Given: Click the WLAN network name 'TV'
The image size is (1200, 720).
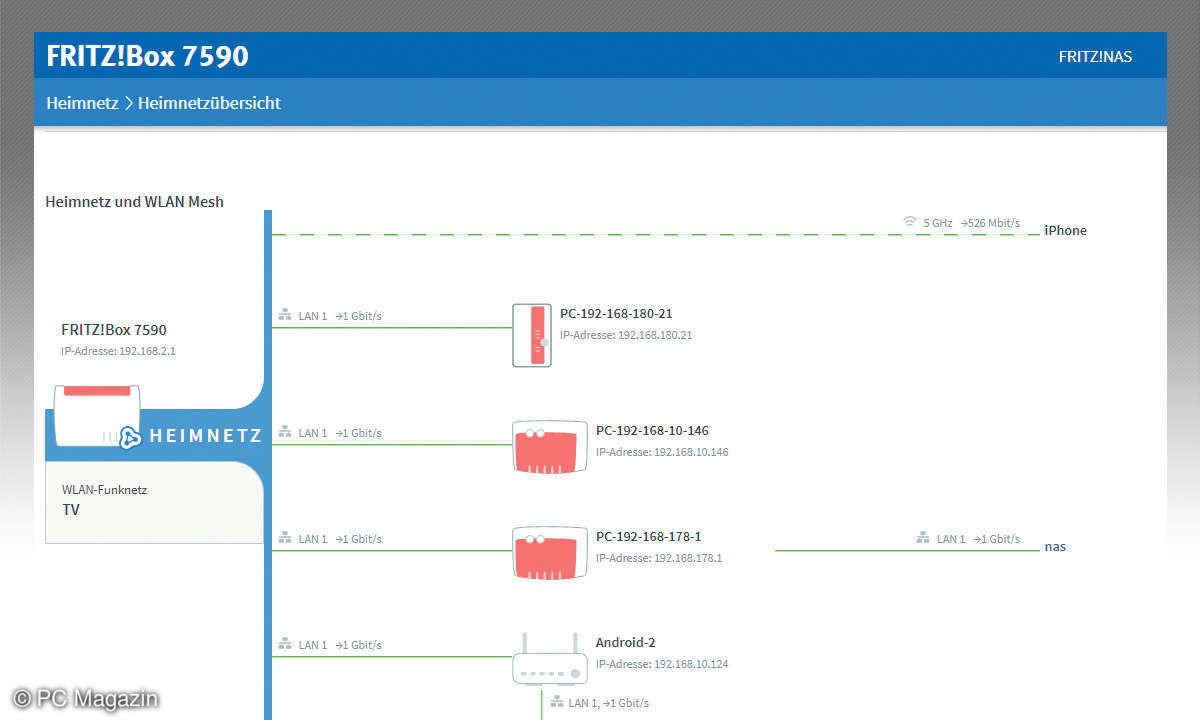Looking at the screenshot, I should point(71,510).
